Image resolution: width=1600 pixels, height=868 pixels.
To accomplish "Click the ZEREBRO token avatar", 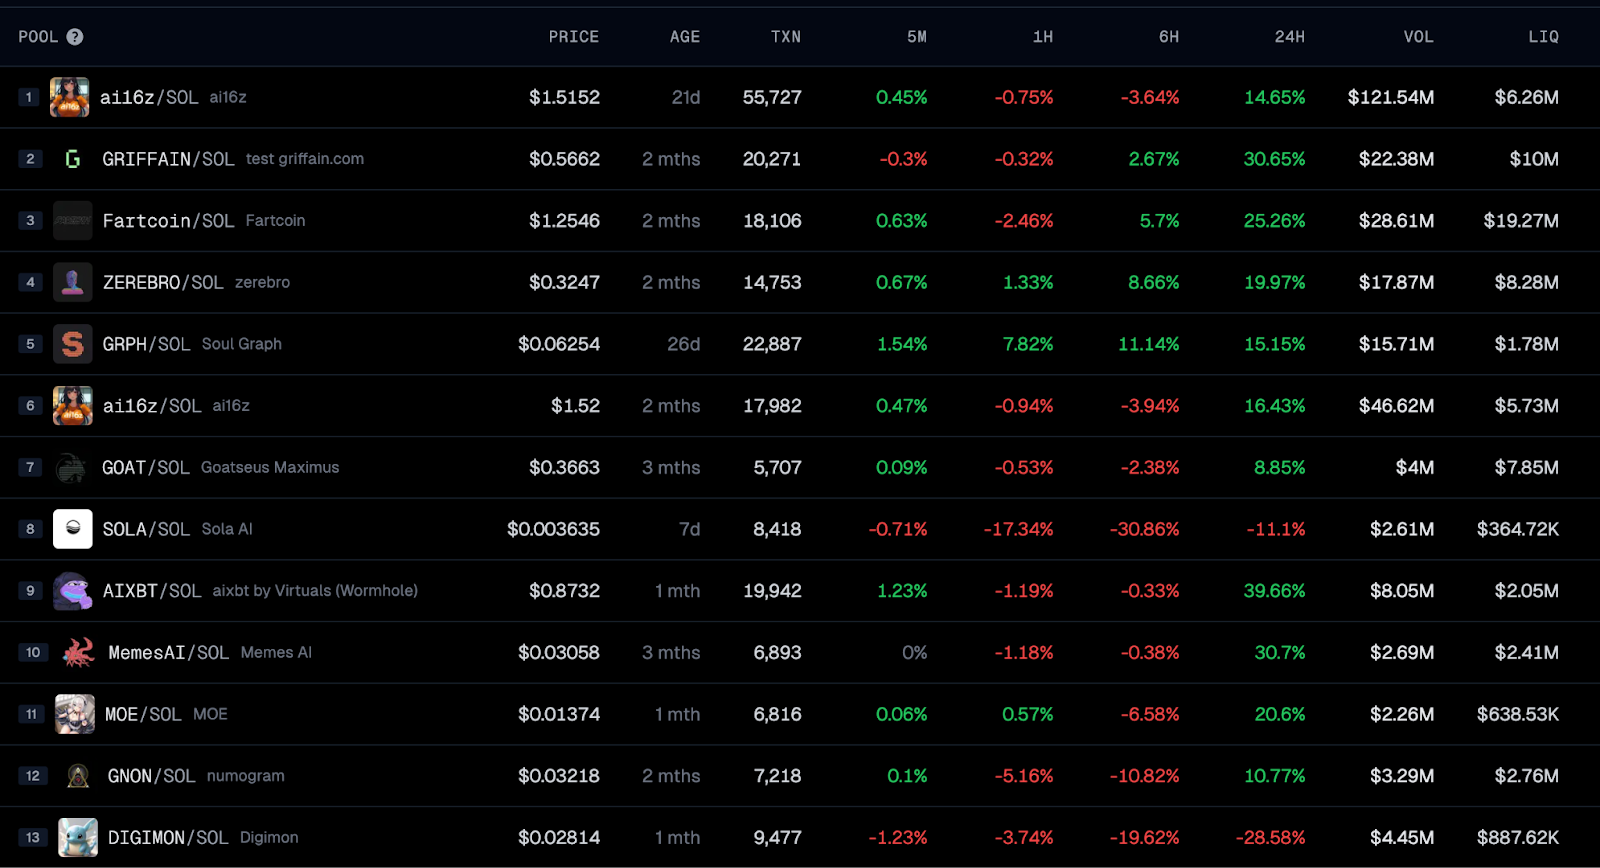I will (x=73, y=282).
